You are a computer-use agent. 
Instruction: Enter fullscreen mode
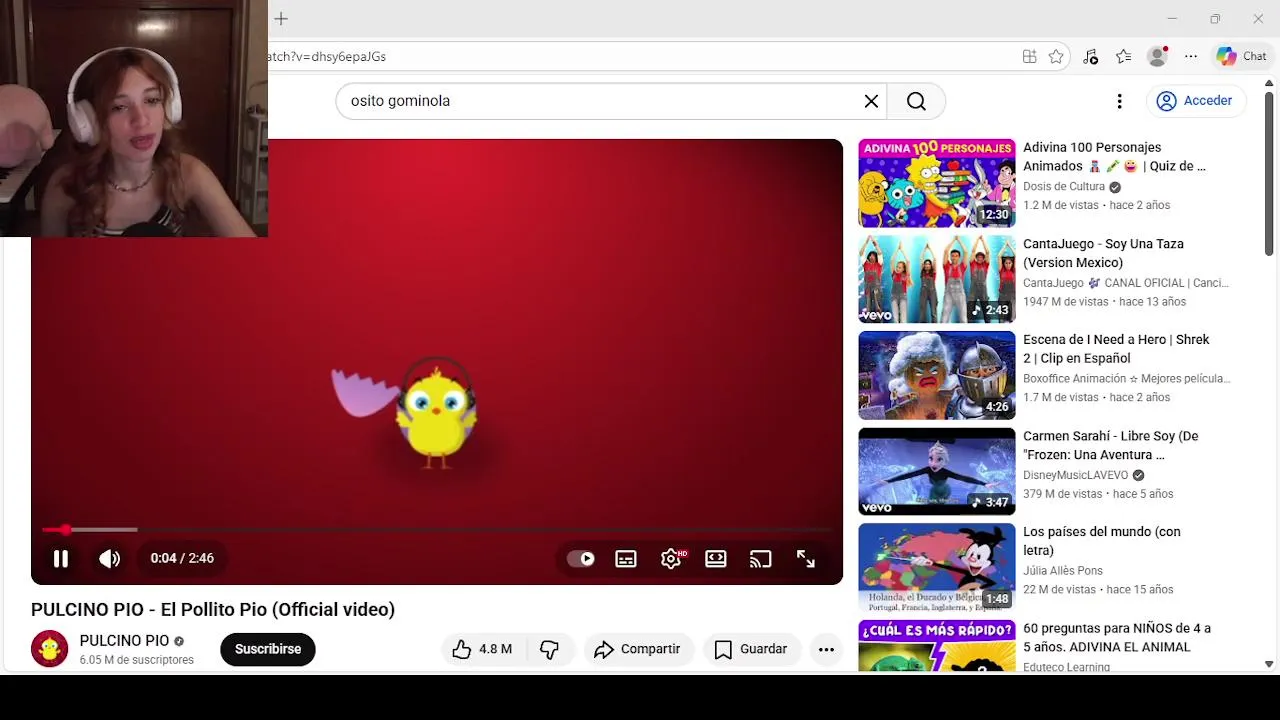pos(806,559)
